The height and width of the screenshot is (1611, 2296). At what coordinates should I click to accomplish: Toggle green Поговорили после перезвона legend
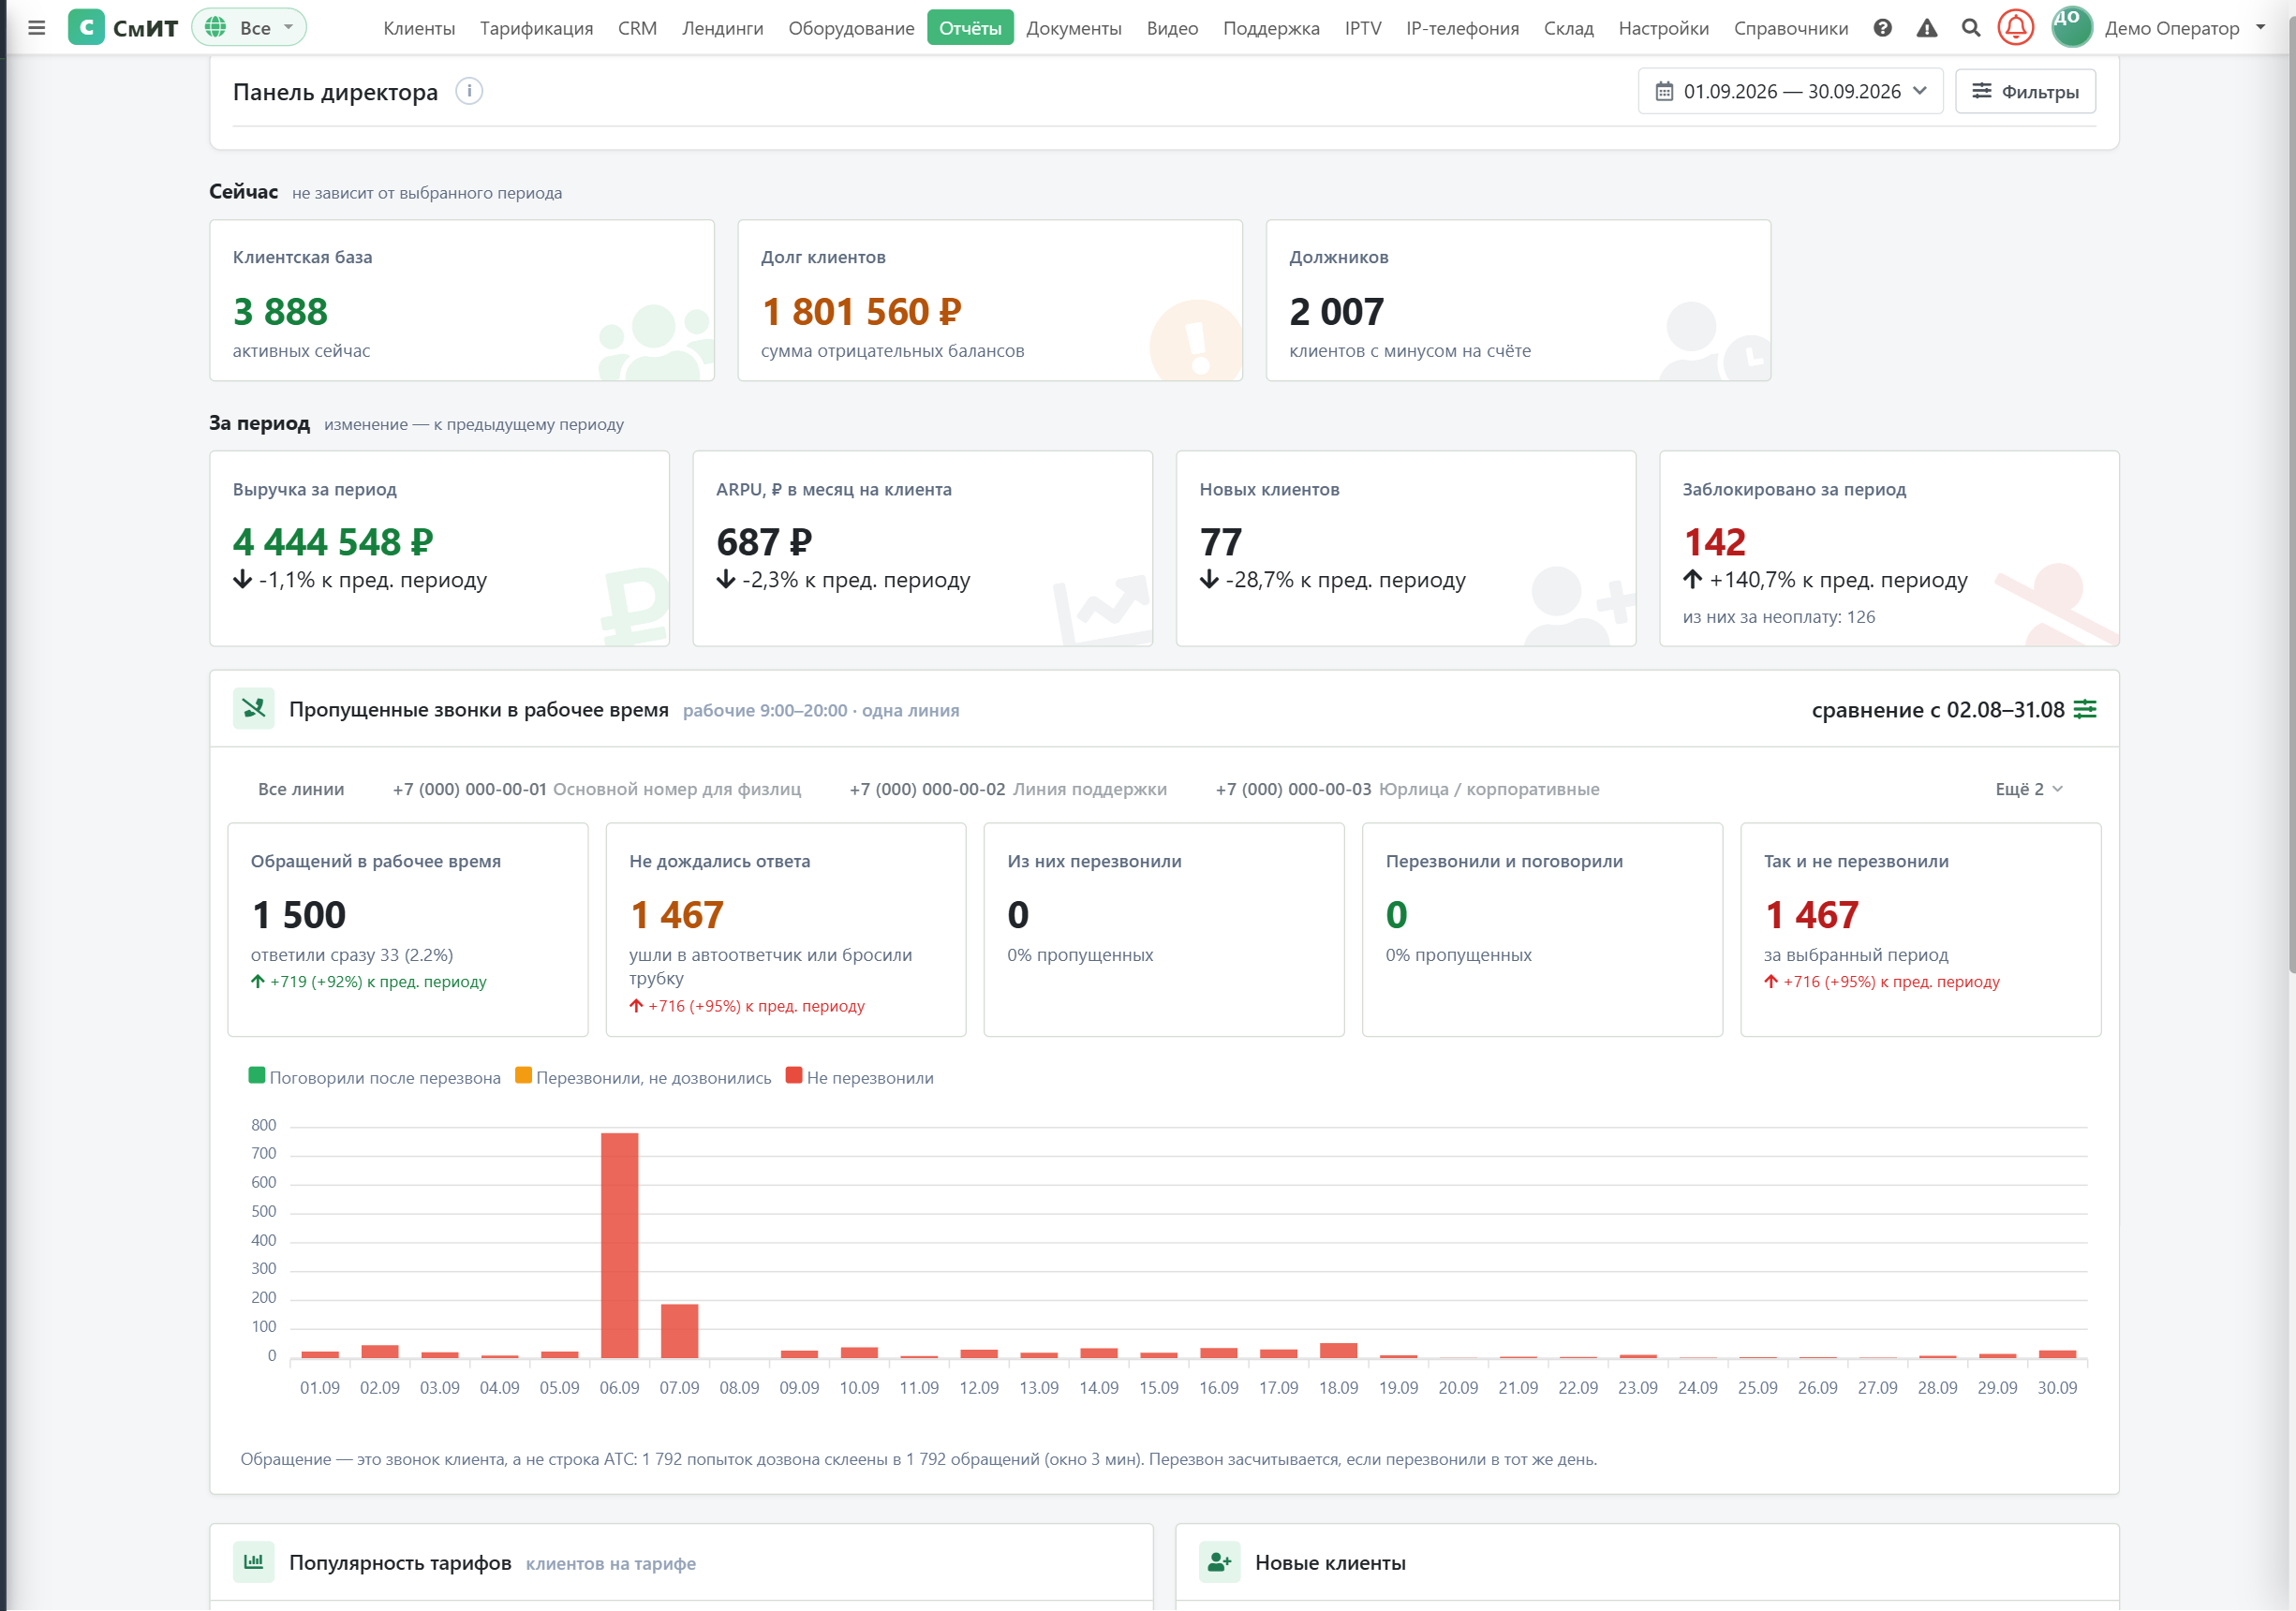click(374, 1077)
